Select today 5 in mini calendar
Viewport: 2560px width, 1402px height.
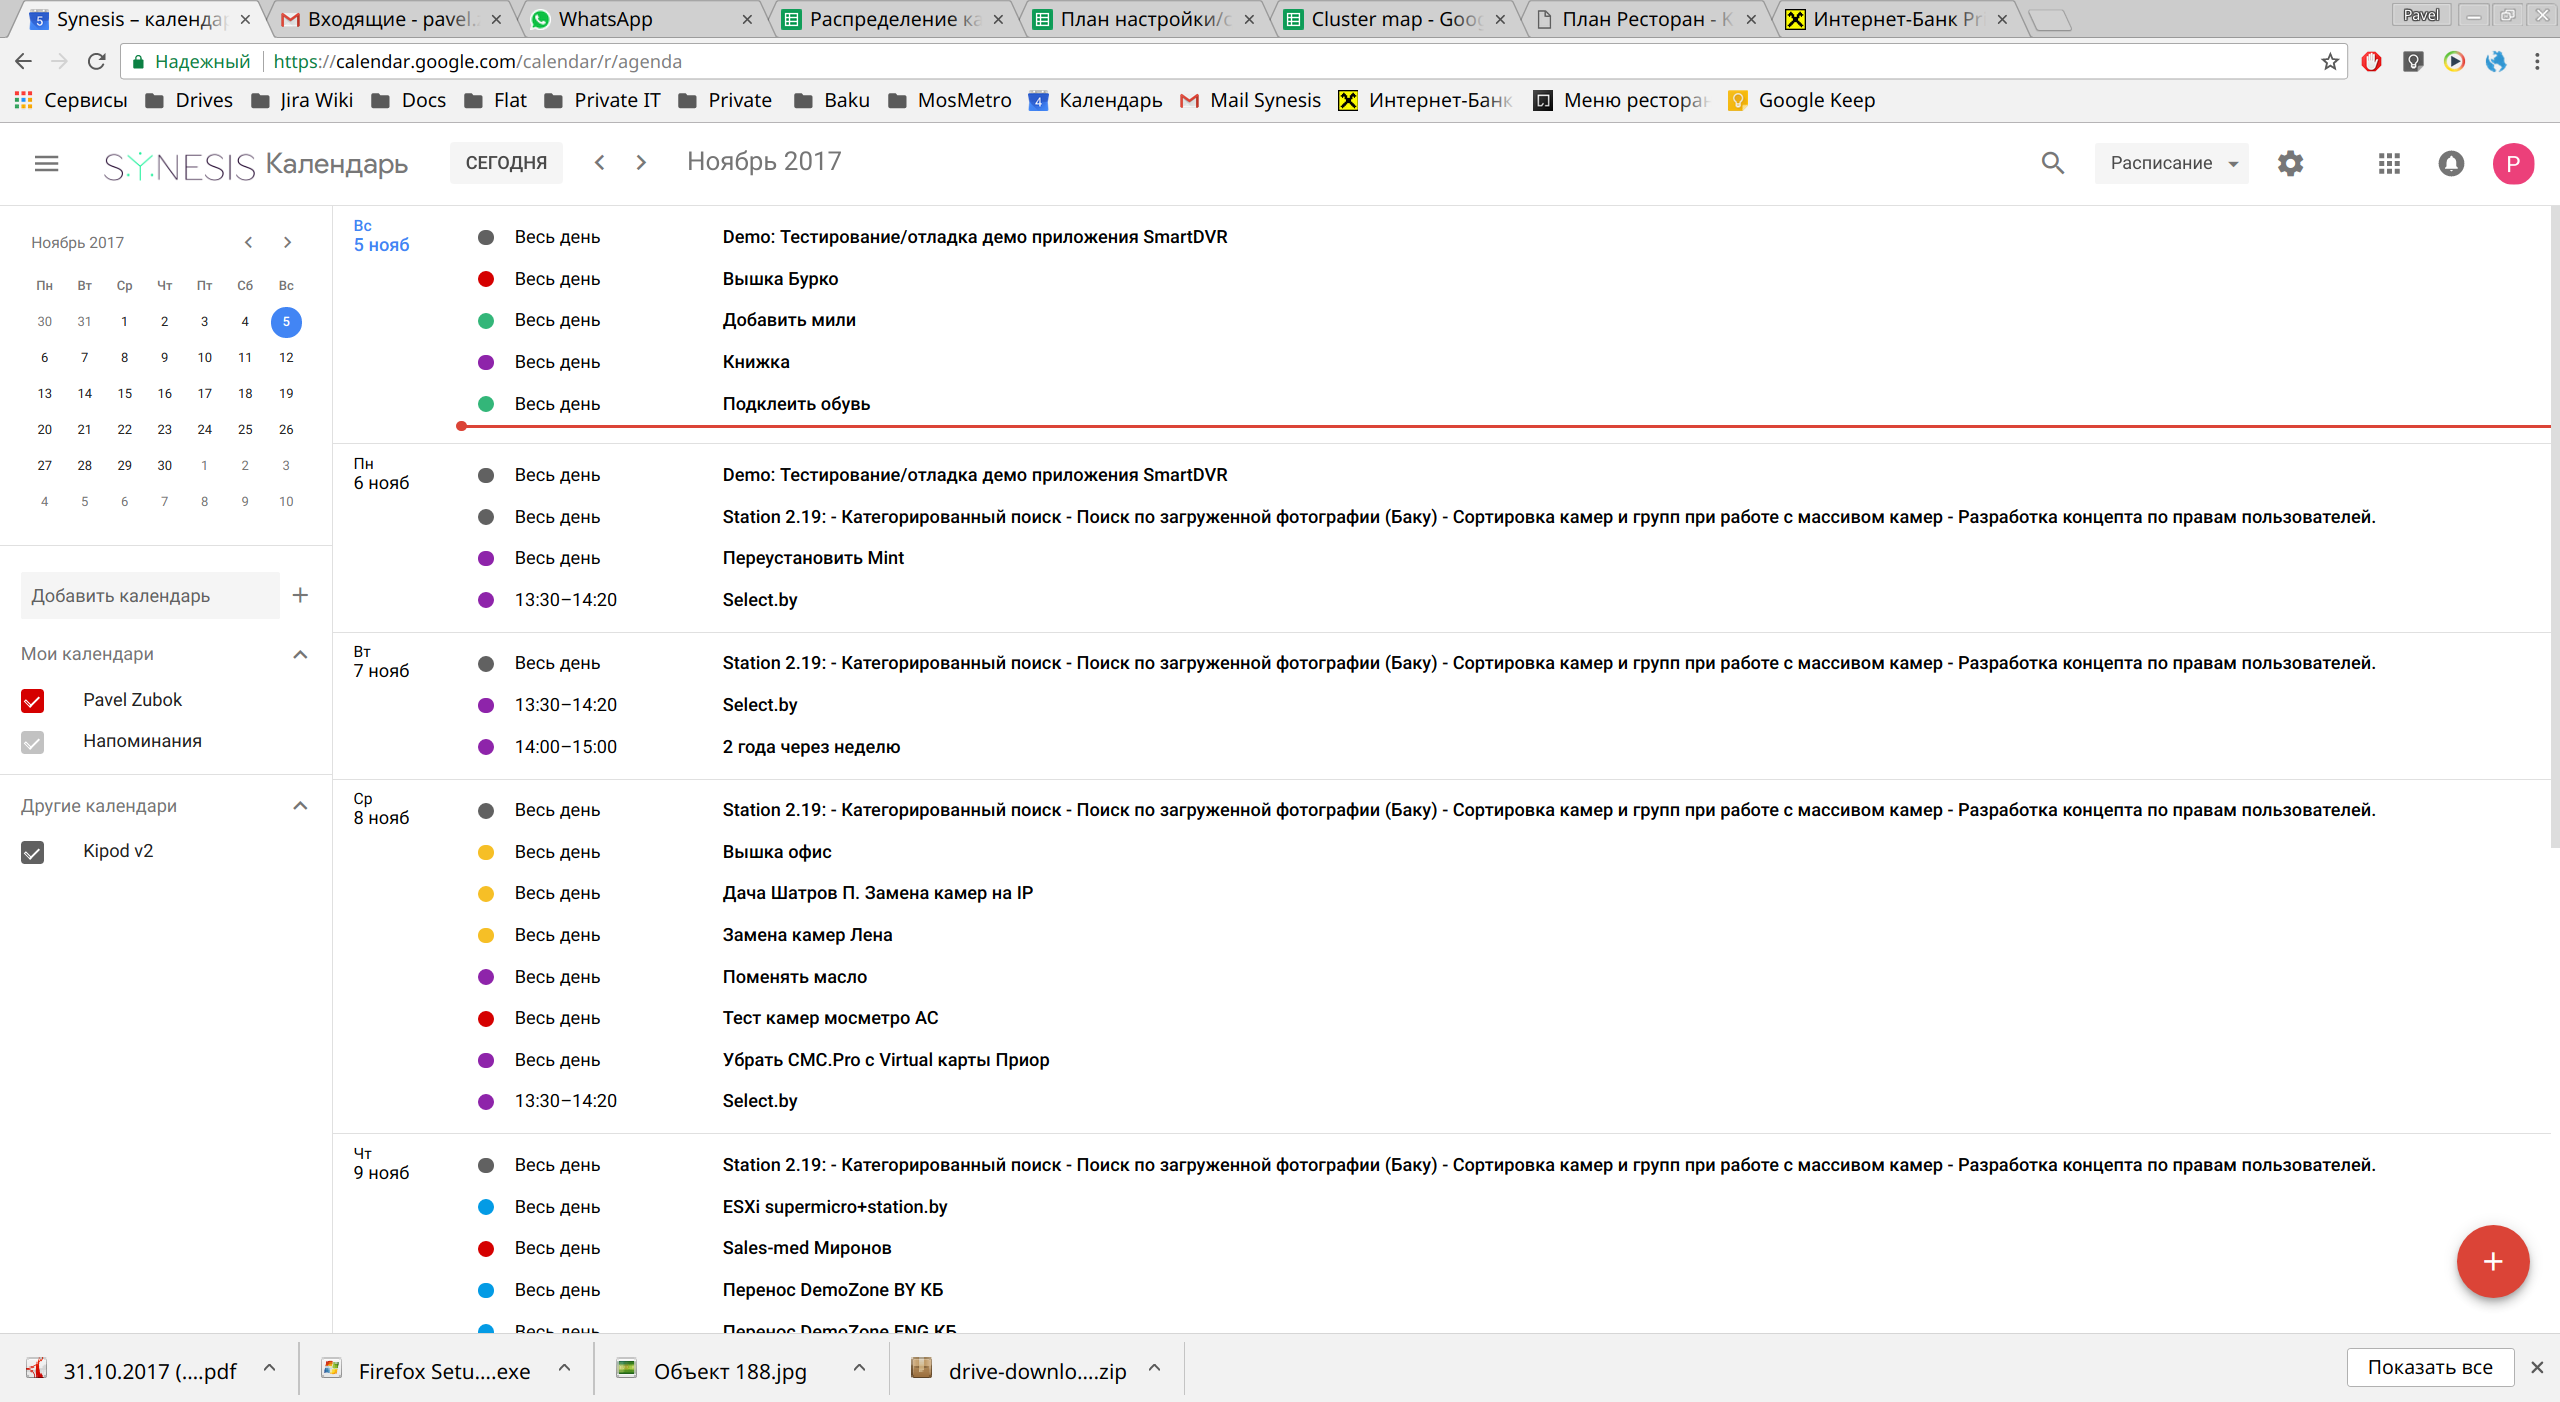tap(286, 322)
